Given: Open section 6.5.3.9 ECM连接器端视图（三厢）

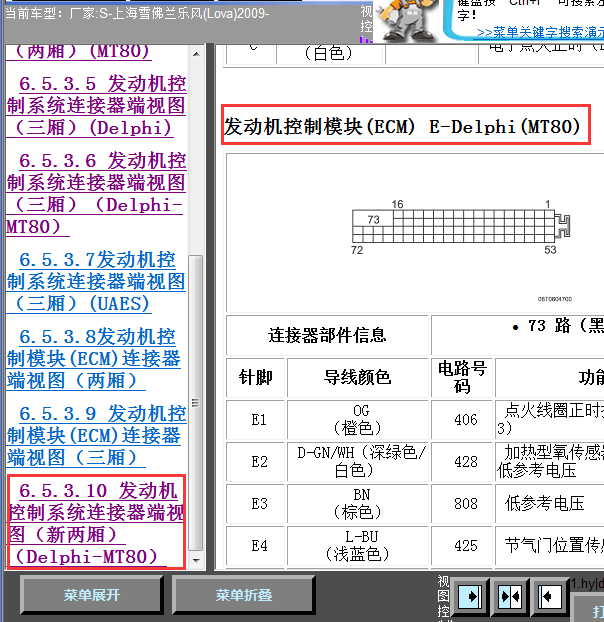Looking at the screenshot, I should pos(96,436).
